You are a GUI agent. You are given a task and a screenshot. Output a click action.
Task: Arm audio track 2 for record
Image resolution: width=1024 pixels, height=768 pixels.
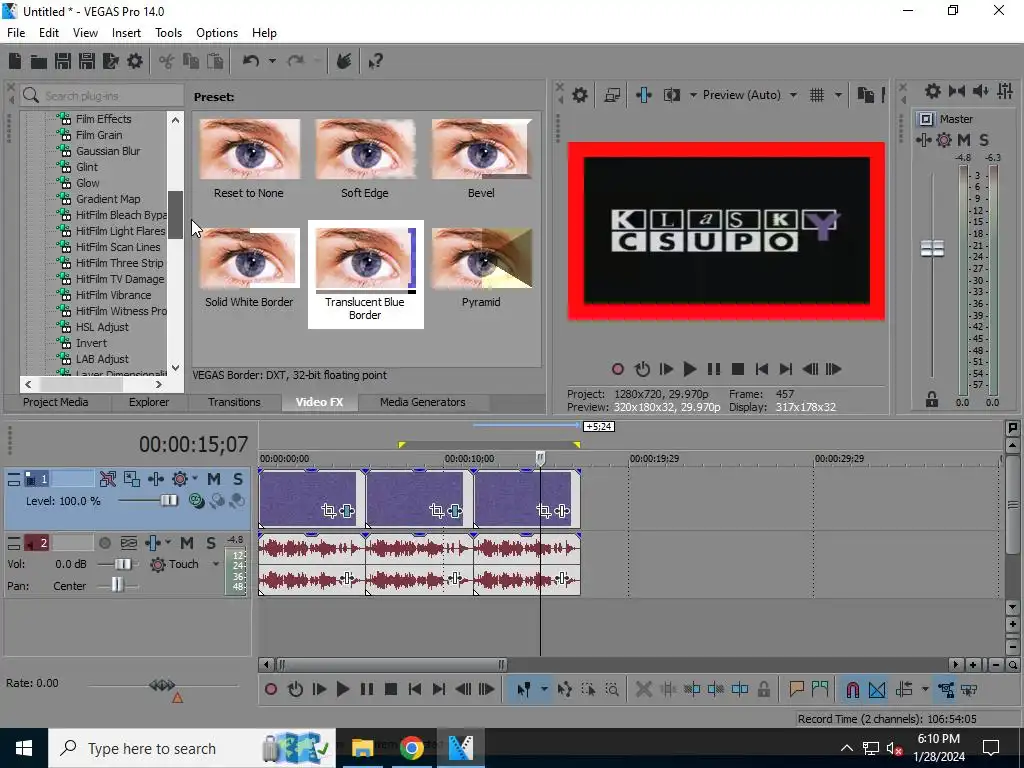[x=104, y=543]
